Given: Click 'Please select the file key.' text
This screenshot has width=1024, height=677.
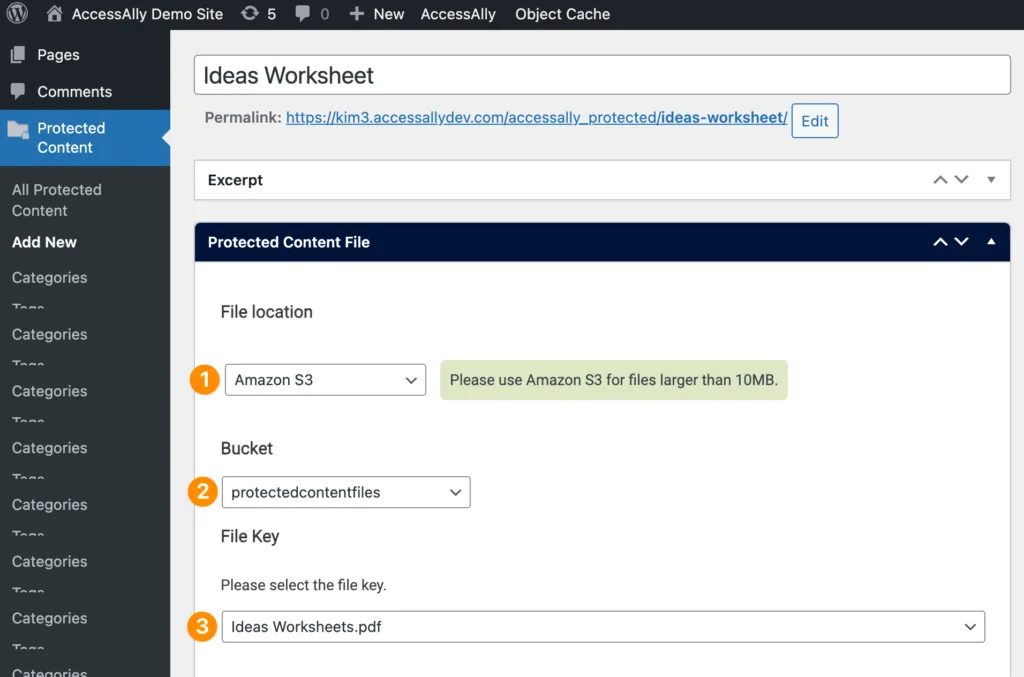Looking at the screenshot, I should click(304, 585).
